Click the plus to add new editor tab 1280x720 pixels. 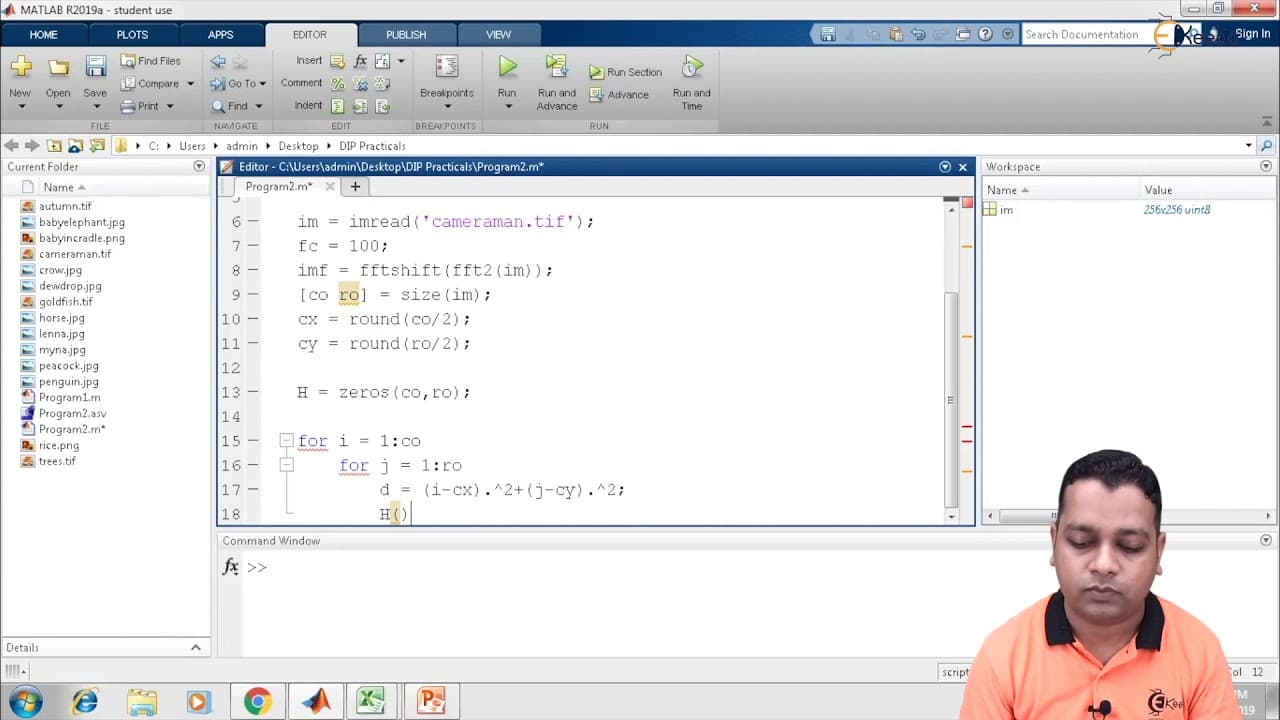(355, 186)
